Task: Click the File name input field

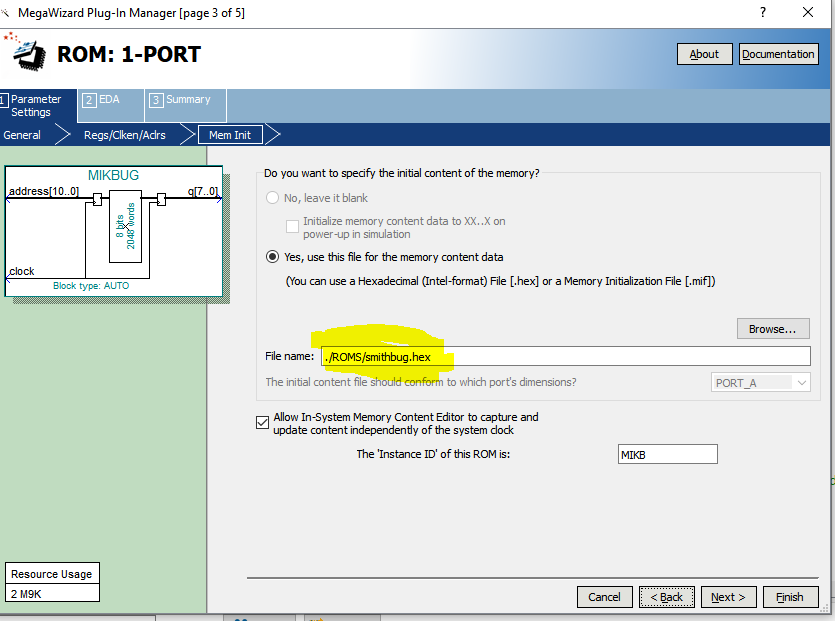Action: (x=564, y=356)
